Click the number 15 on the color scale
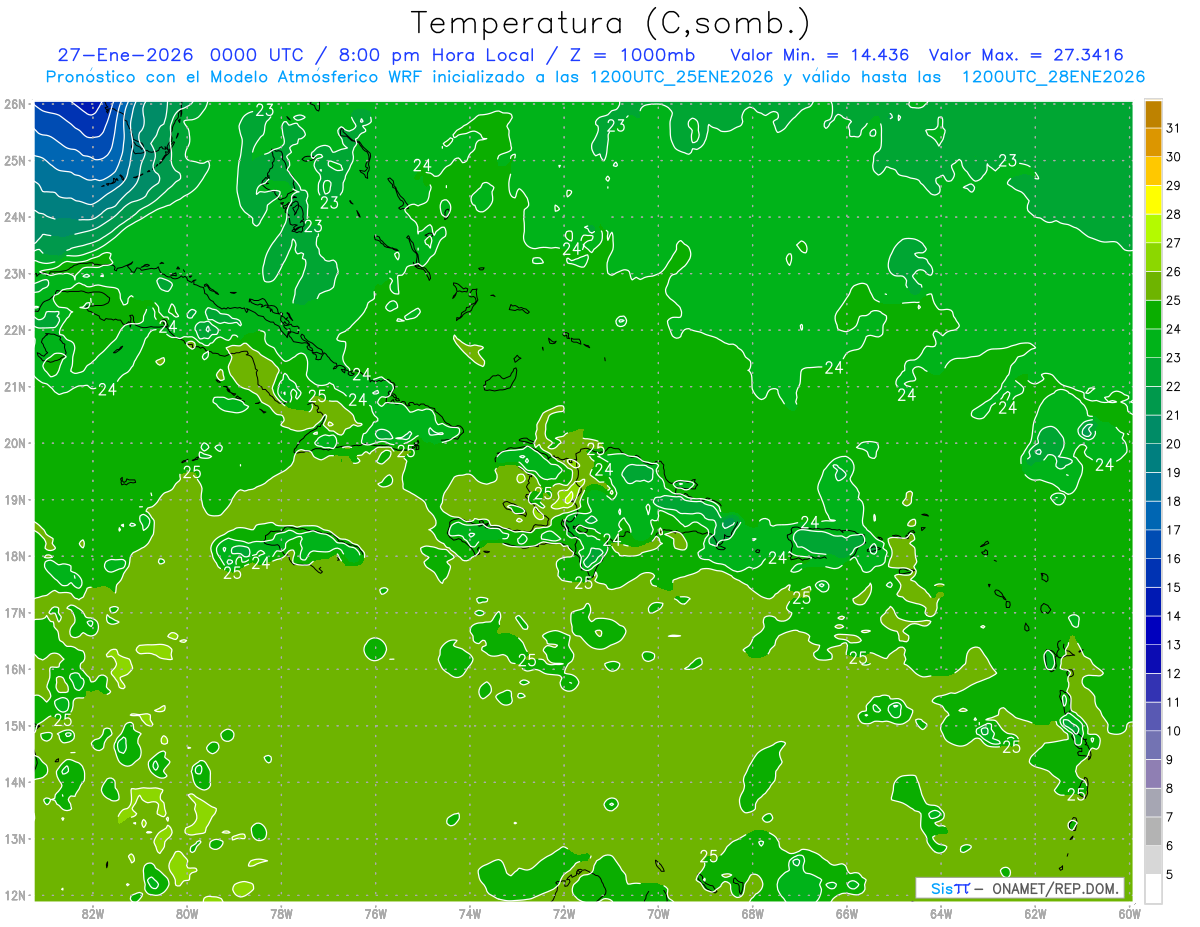 point(1173,587)
